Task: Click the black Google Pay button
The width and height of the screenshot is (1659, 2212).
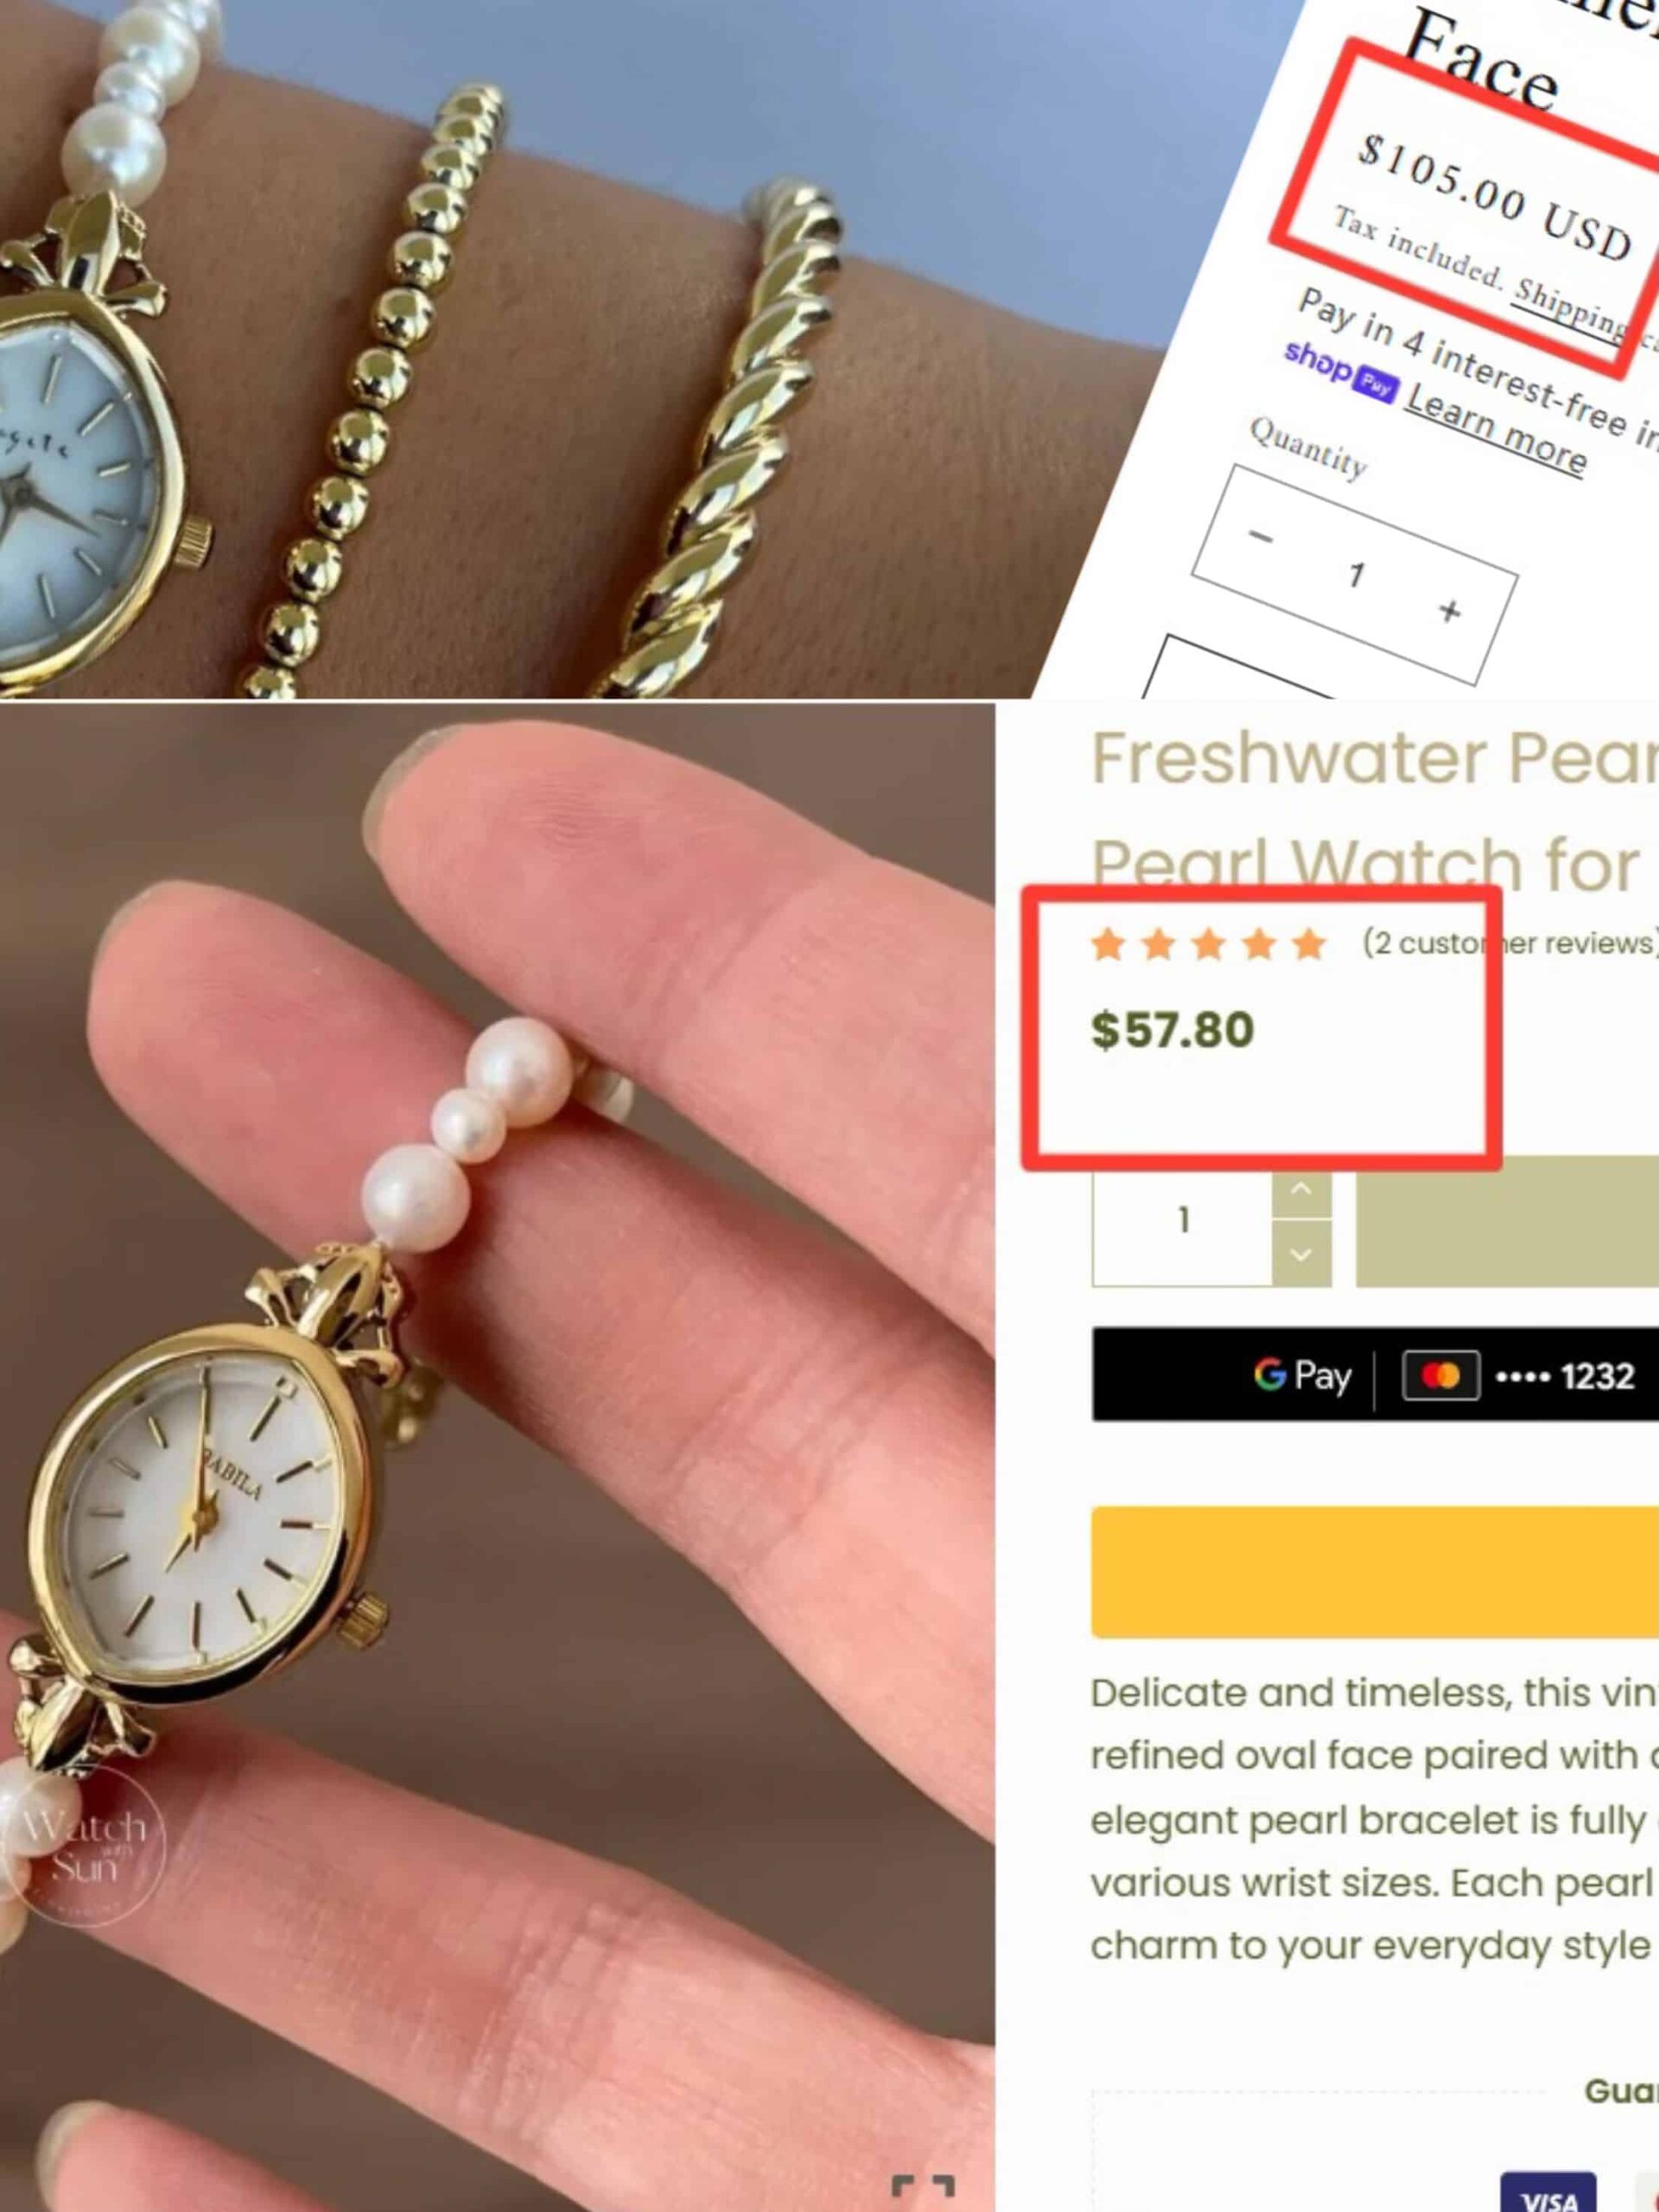Action: (x=1375, y=1375)
